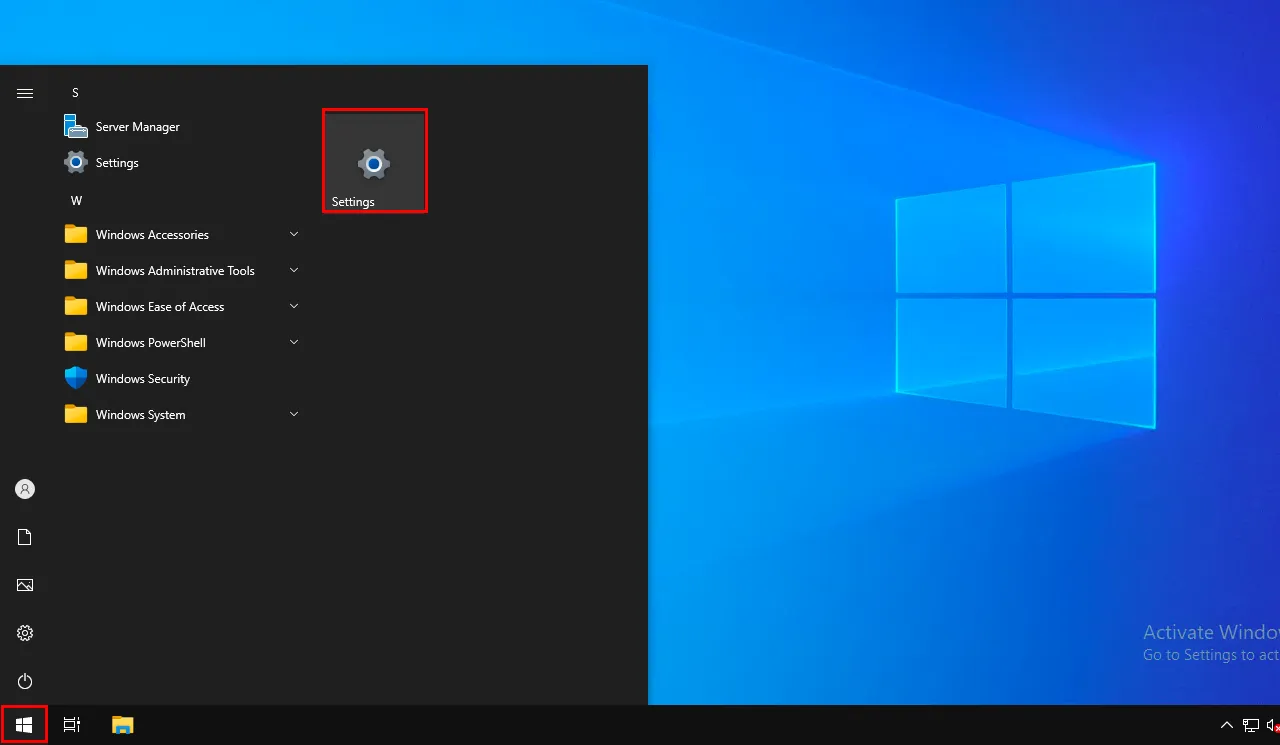This screenshot has height=745, width=1280.
Task: Expand the Windows Ease of Access folder
Action: pos(160,307)
